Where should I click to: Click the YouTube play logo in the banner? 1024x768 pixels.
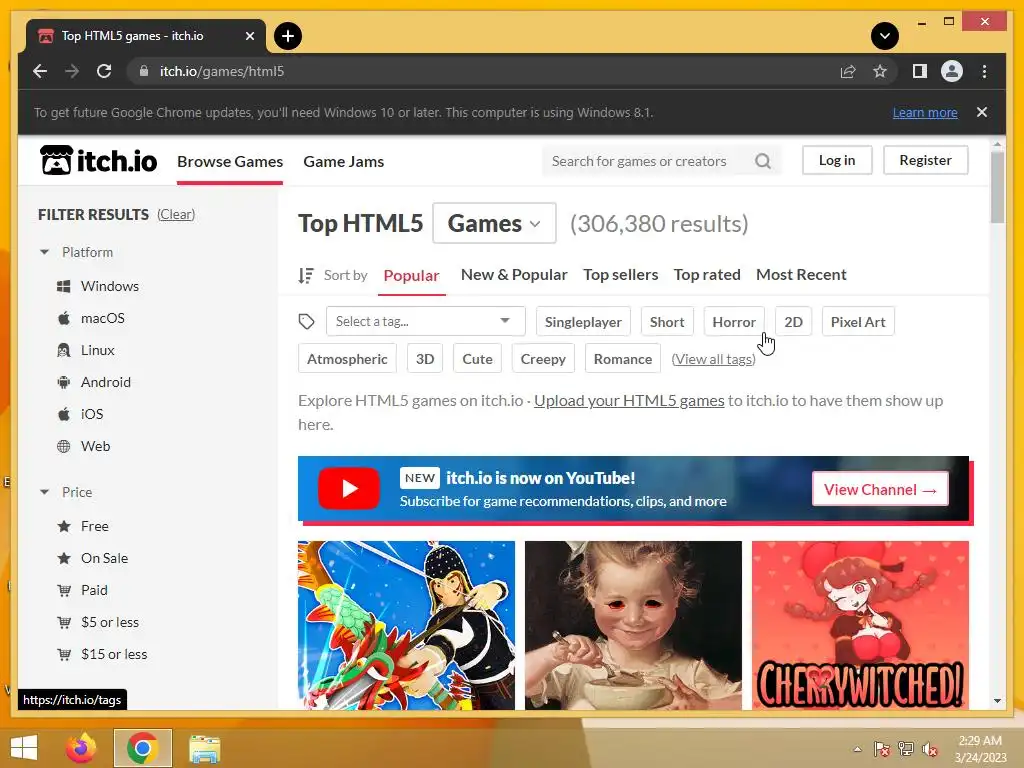point(349,488)
